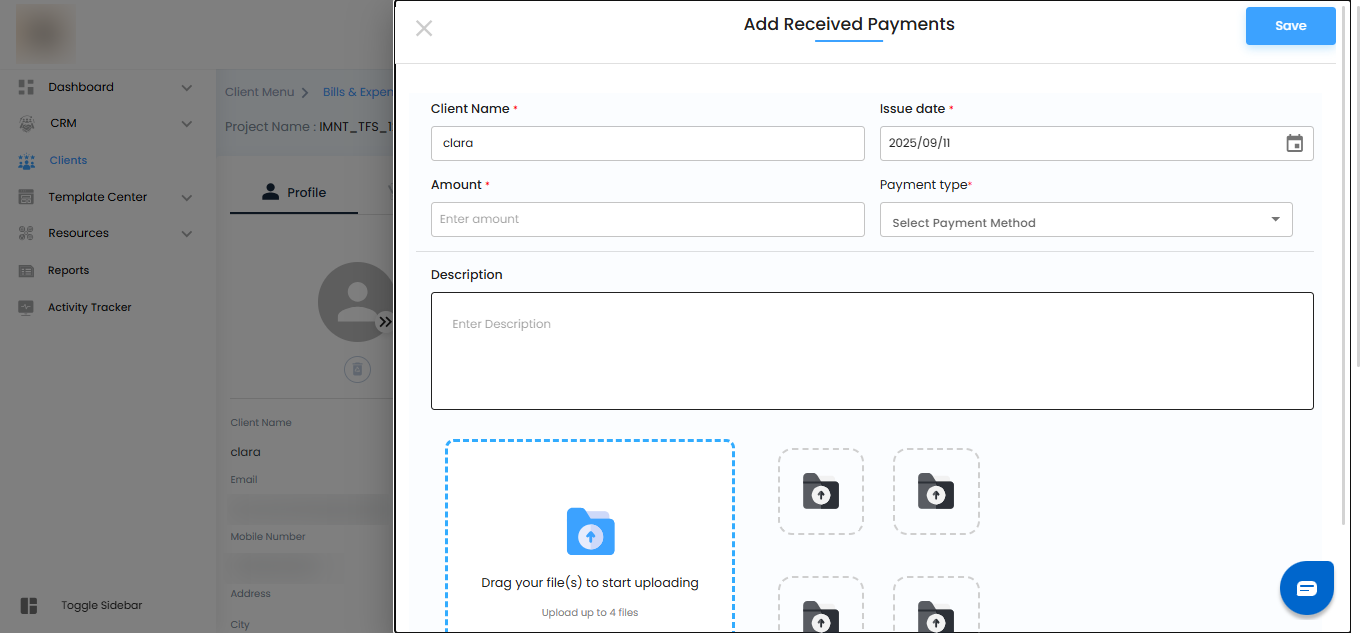This screenshot has width=1366, height=633.
Task: Open the Dashboard sidebar item
Action: click(81, 87)
